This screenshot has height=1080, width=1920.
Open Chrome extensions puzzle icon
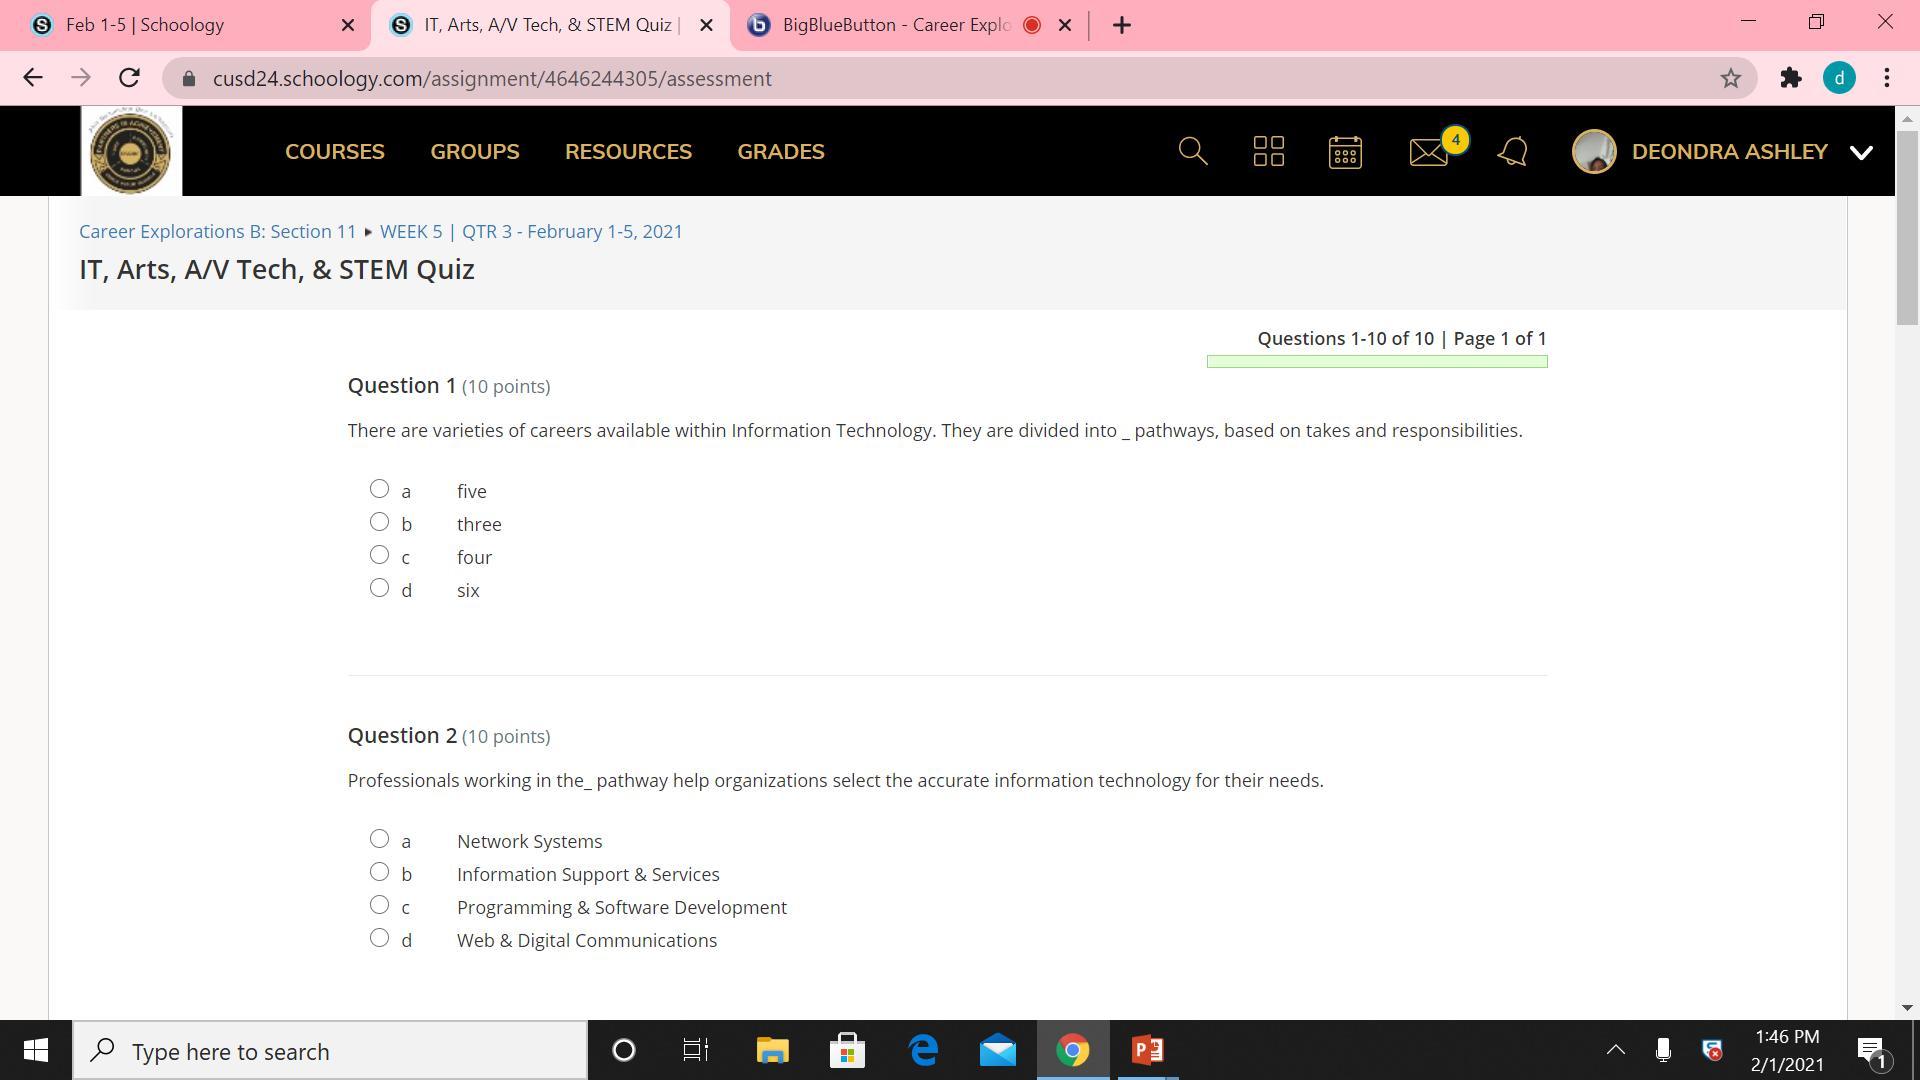click(1790, 78)
